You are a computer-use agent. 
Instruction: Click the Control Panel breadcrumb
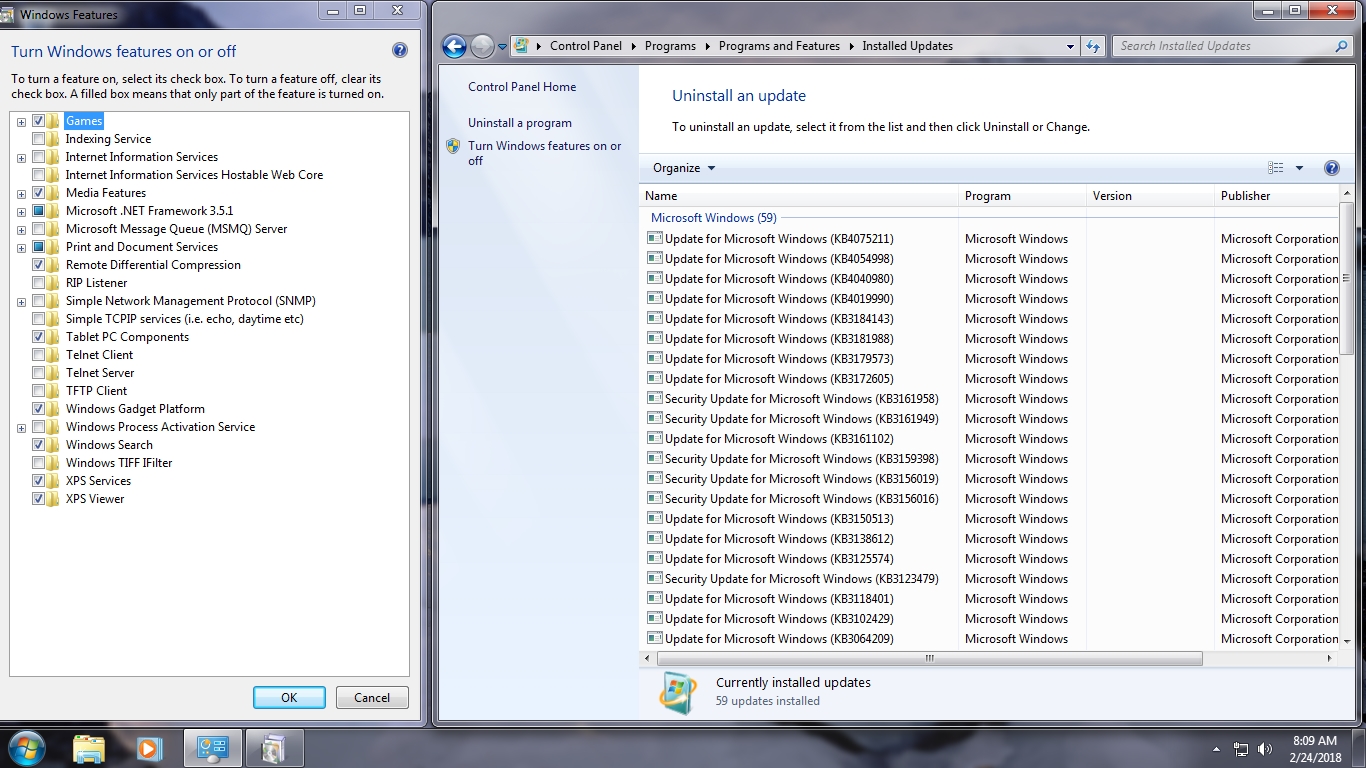586,46
